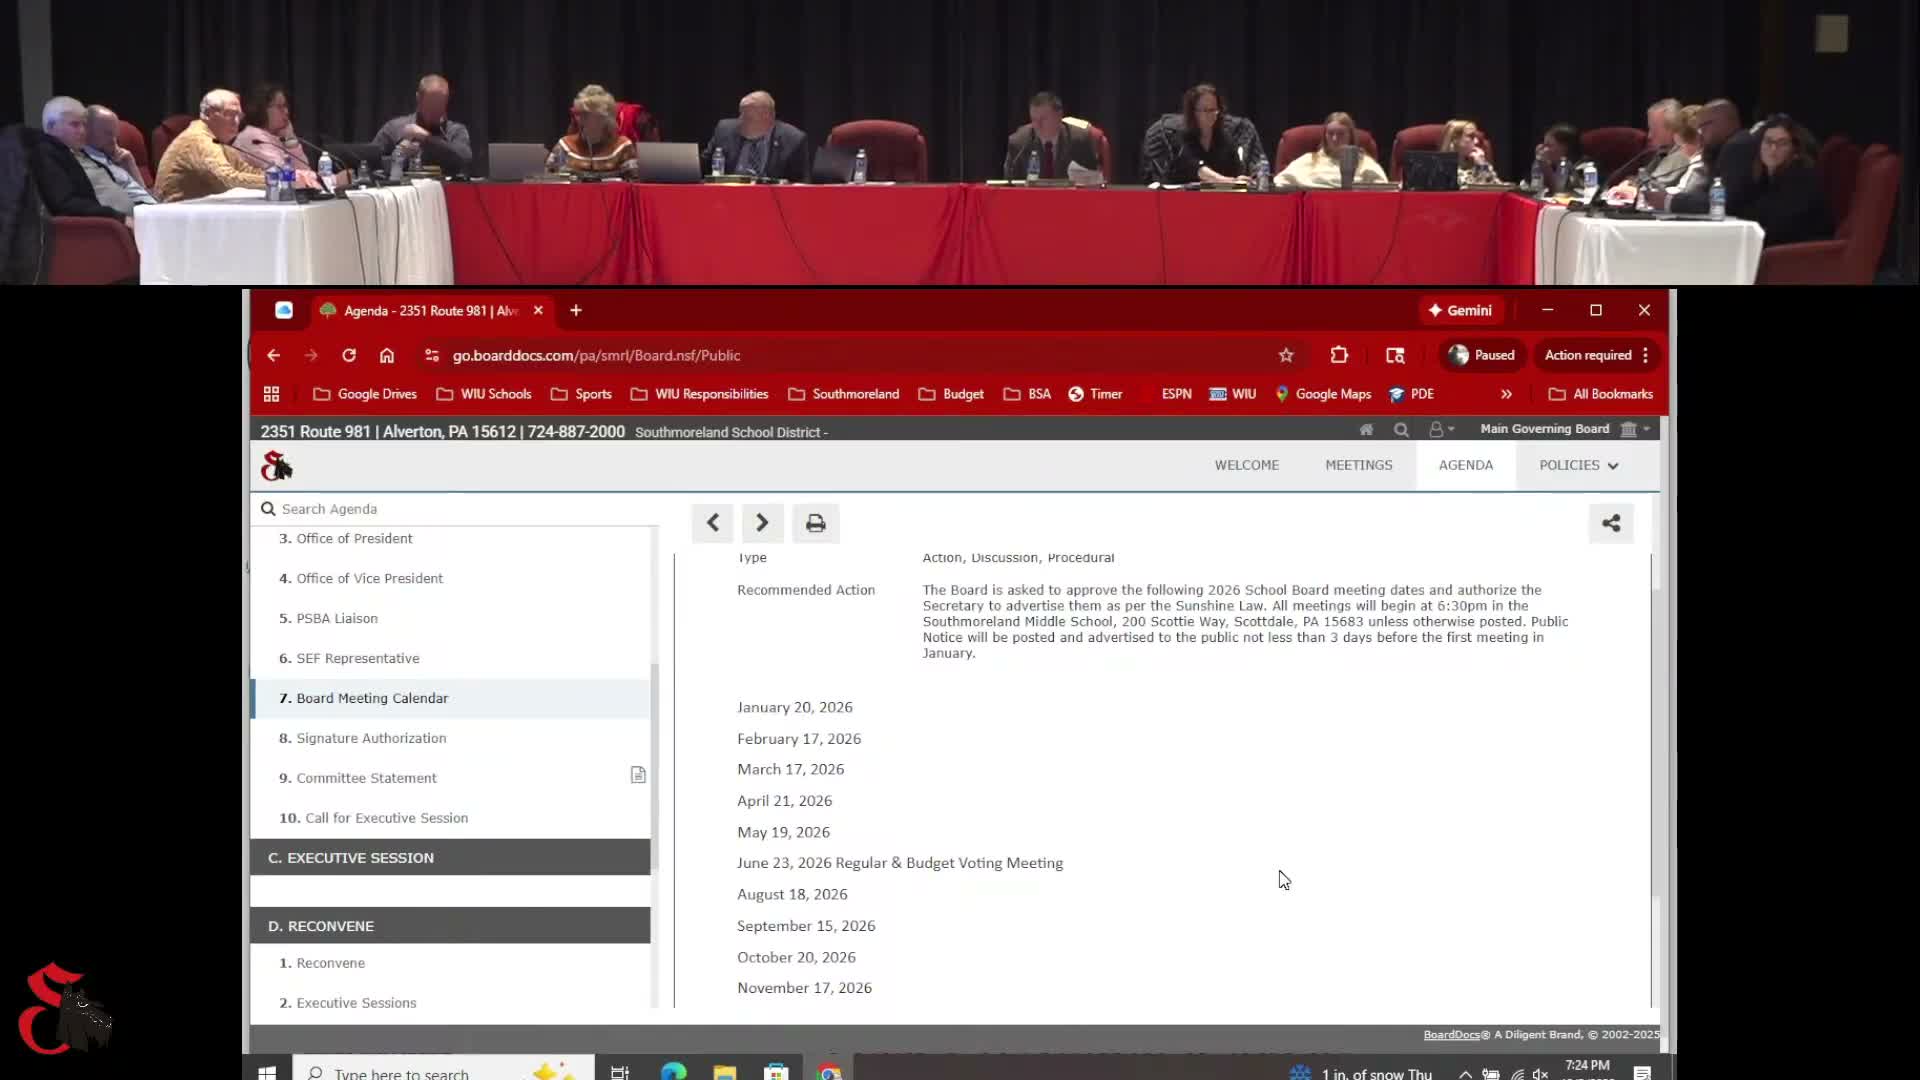Open Gemini from the browser toolbar
Viewport: 1920px width, 1080px height.
[x=1461, y=310]
